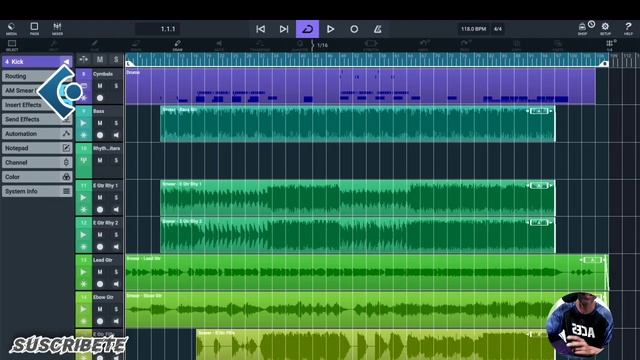Solo the Cymbals track
This screenshot has width=640, height=360.
[x=116, y=86]
